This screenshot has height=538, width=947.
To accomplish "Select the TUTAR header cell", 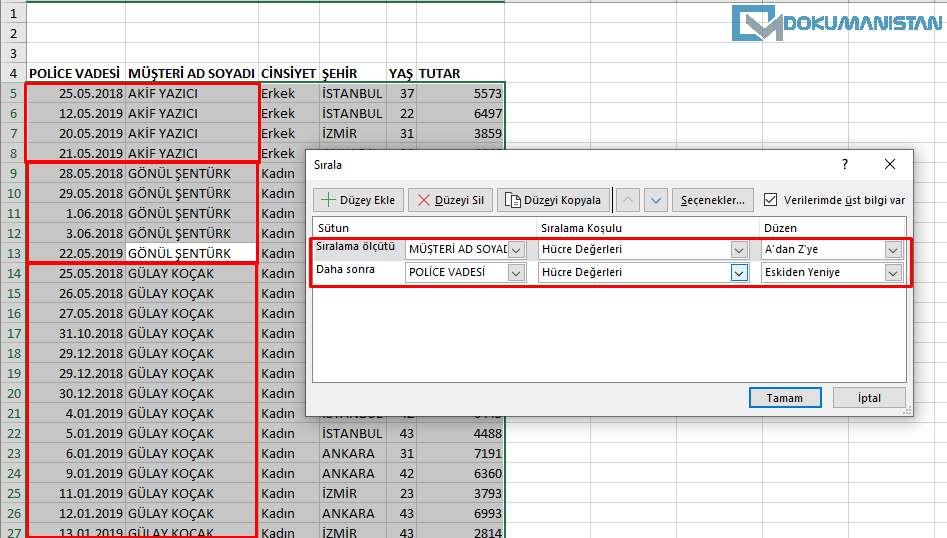I will [460, 74].
